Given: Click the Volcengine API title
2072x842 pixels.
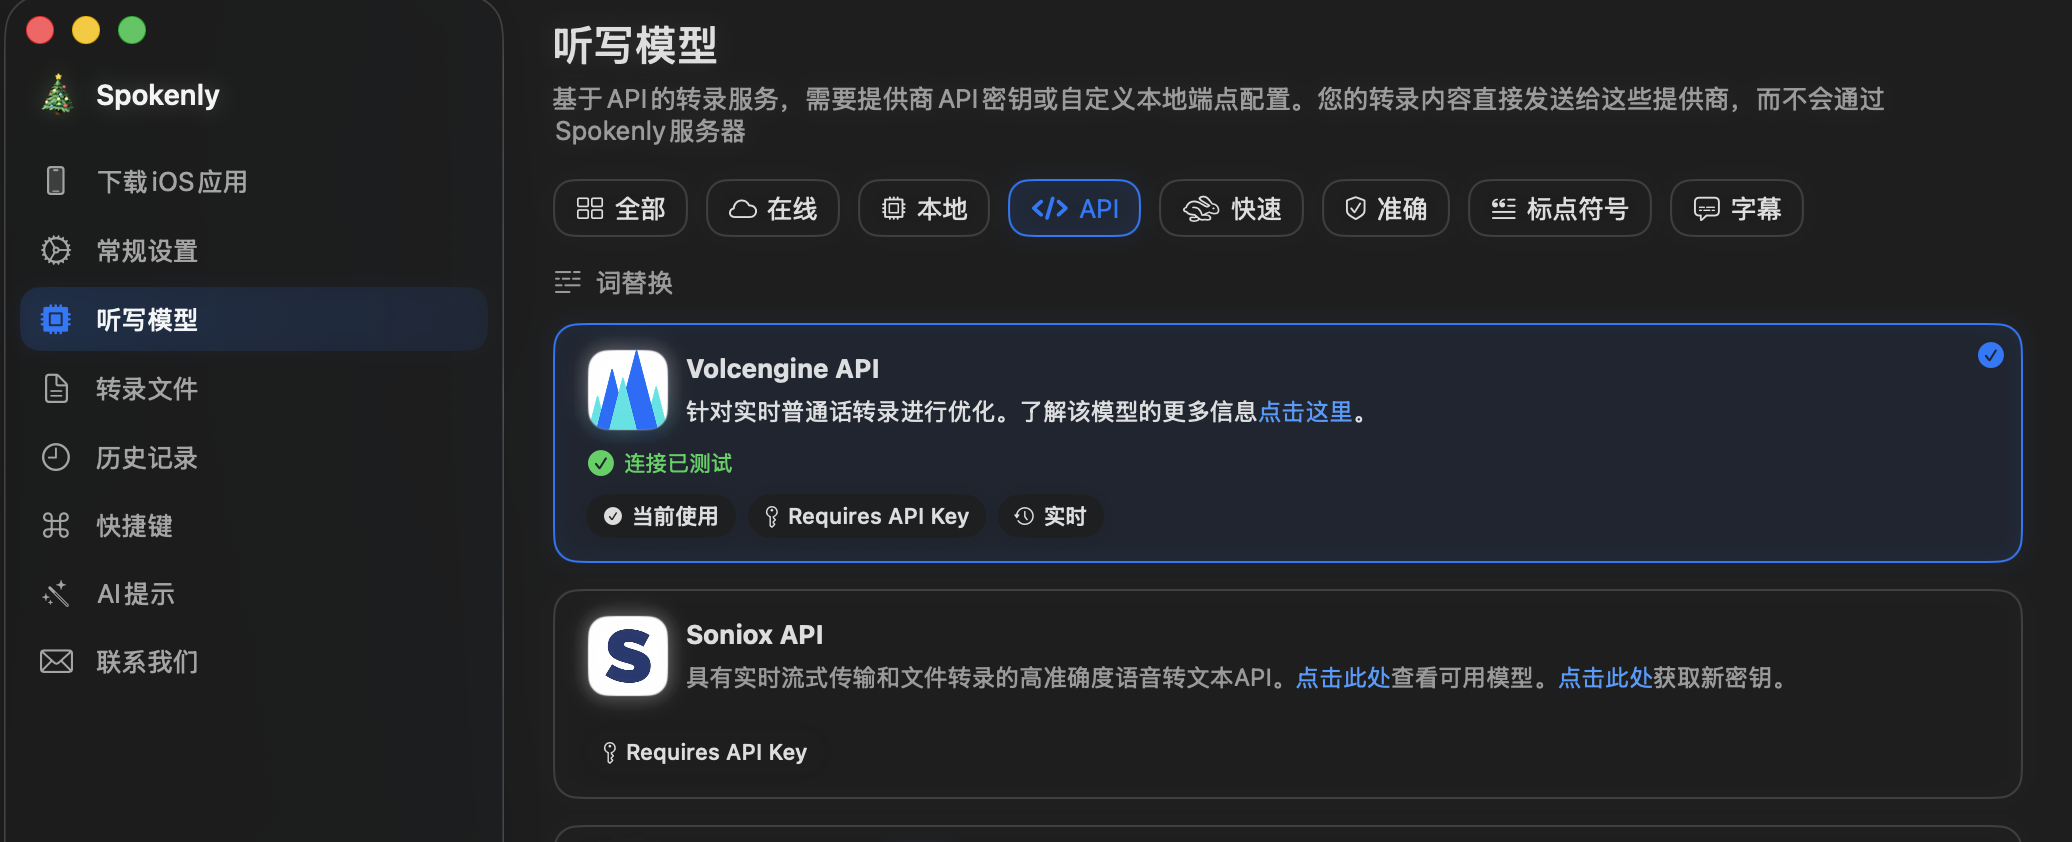Looking at the screenshot, I should point(783,369).
